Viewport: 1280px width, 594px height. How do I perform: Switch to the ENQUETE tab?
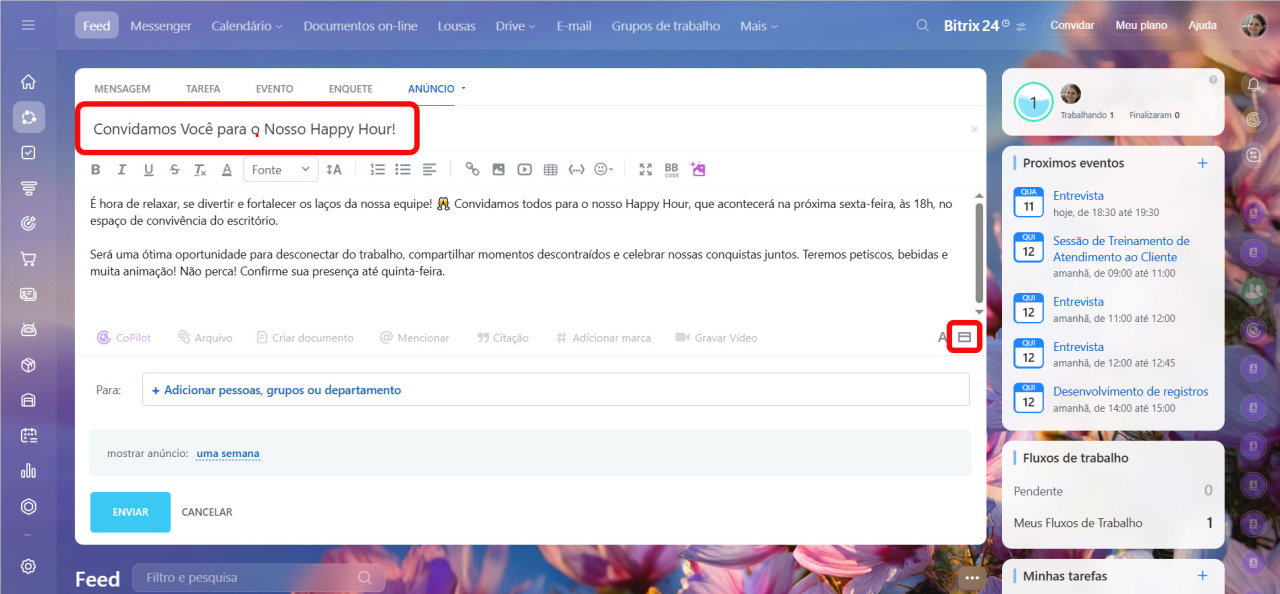[x=350, y=89]
